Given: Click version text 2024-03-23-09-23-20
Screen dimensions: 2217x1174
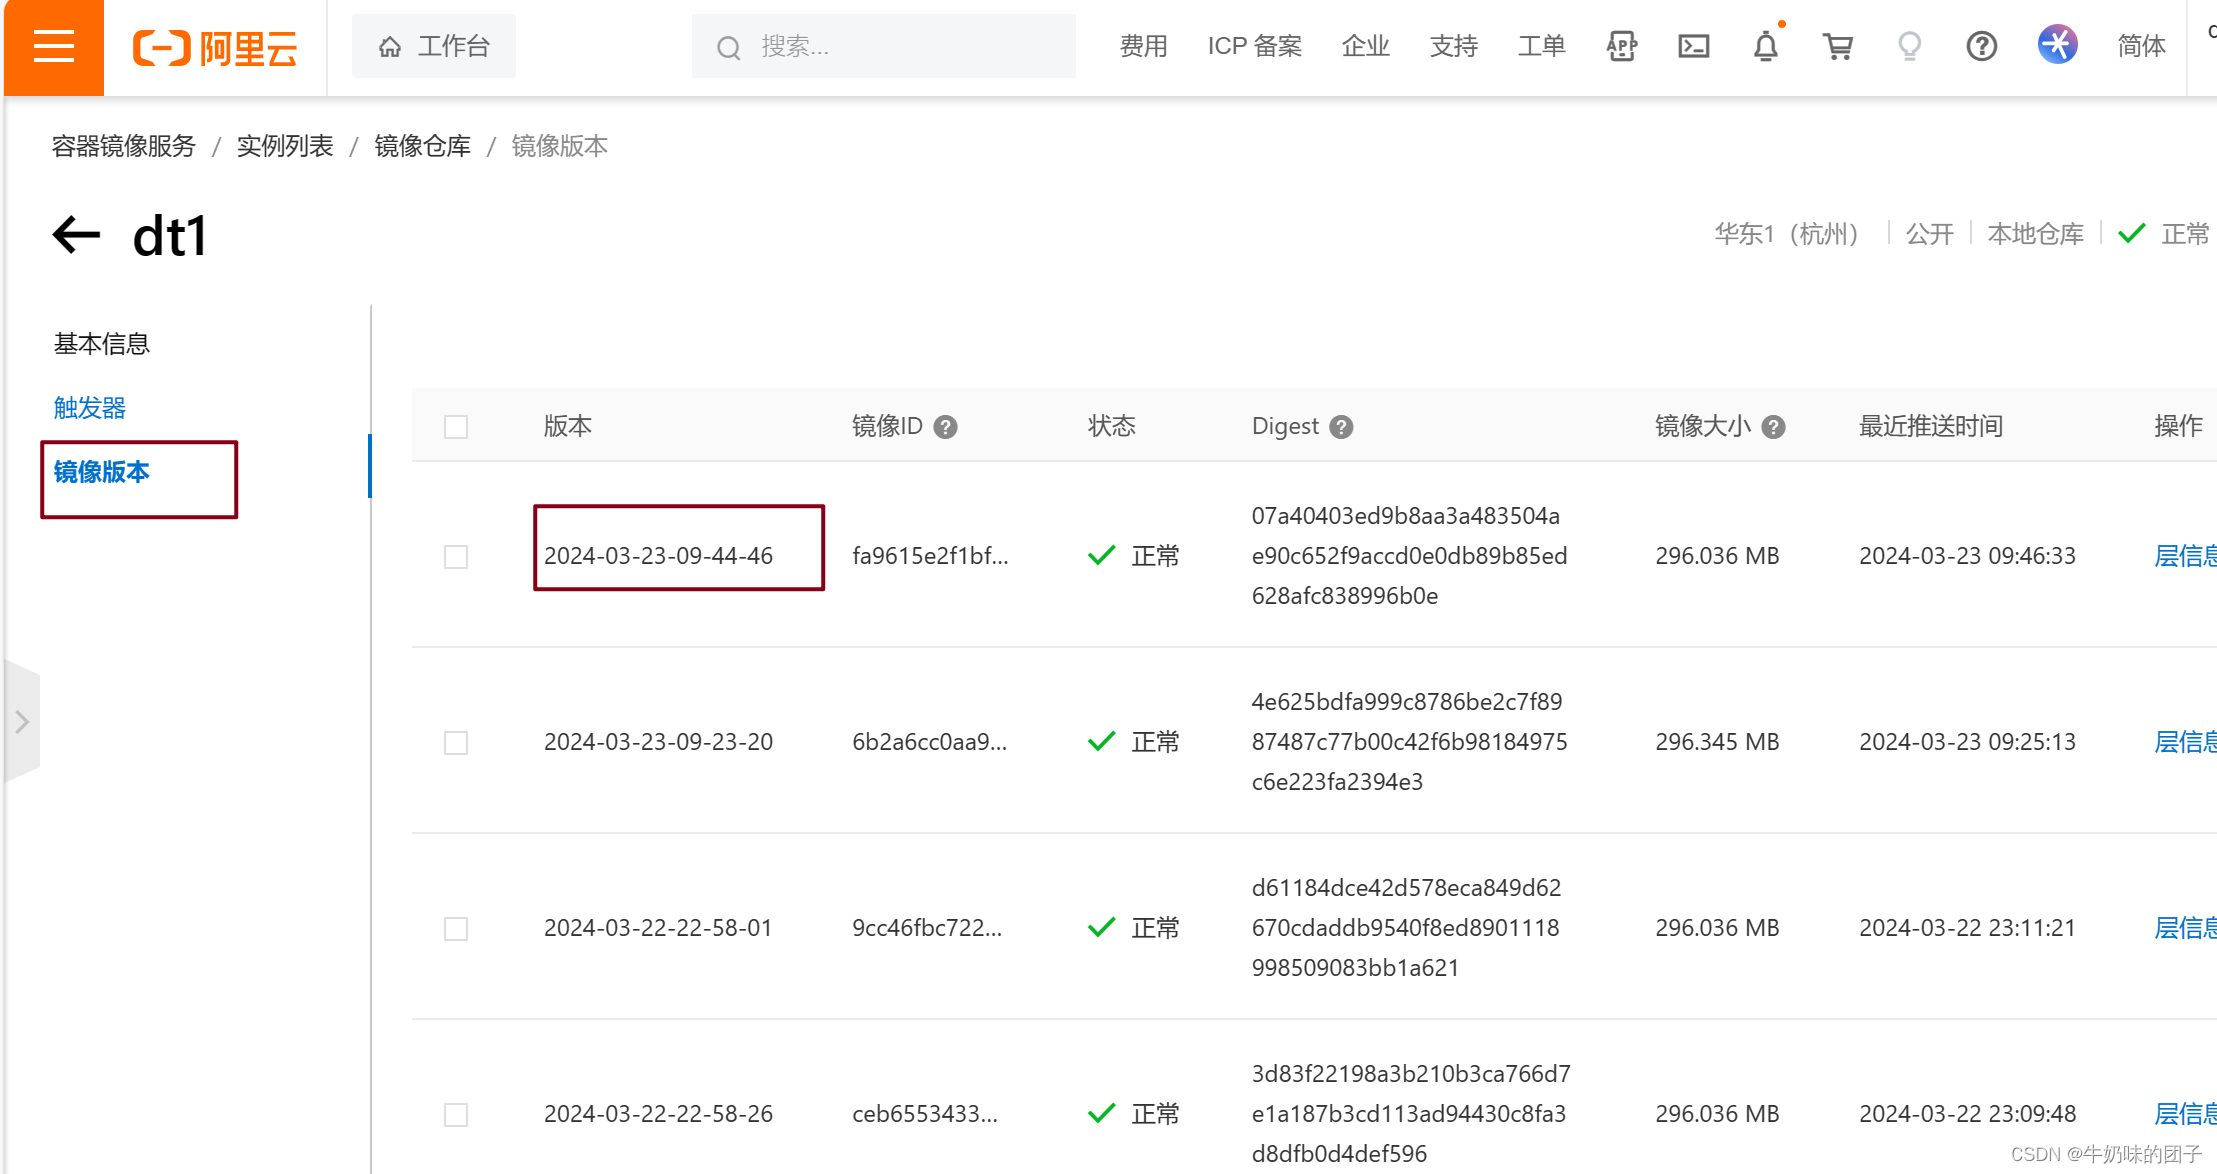Looking at the screenshot, I should coord(658,742).
